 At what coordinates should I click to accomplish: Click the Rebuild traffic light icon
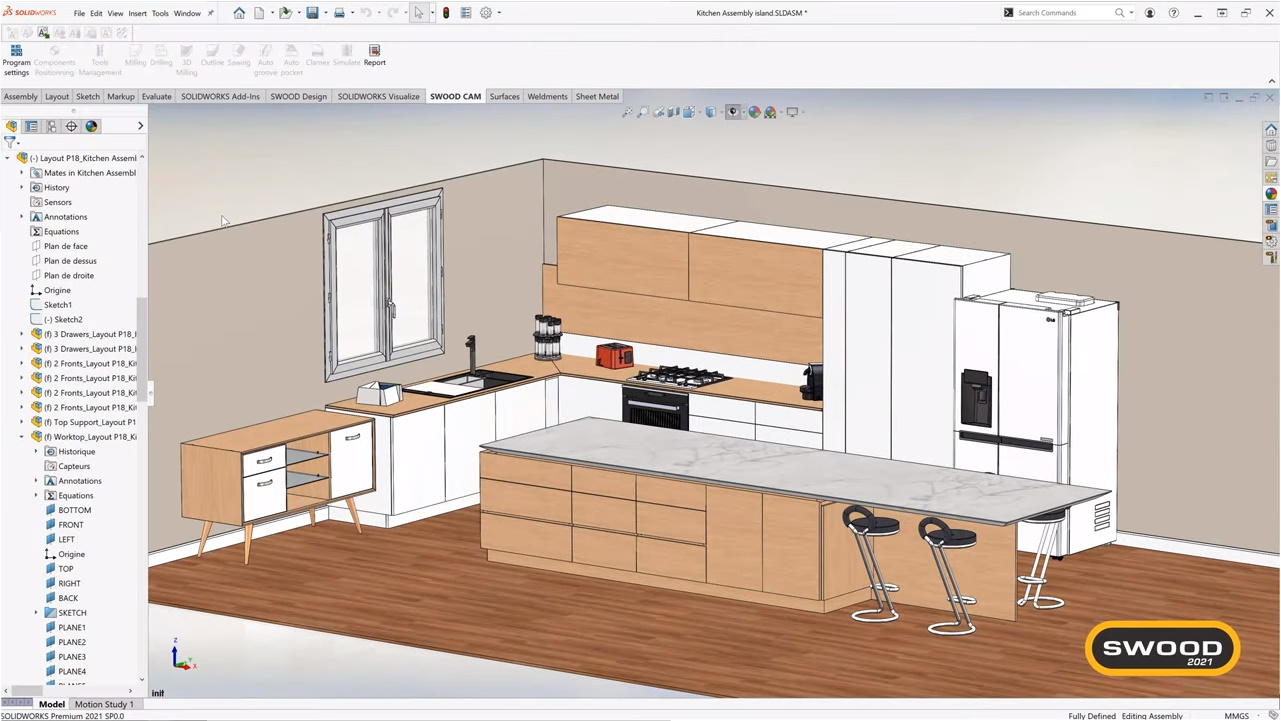[x=446, y=13]
